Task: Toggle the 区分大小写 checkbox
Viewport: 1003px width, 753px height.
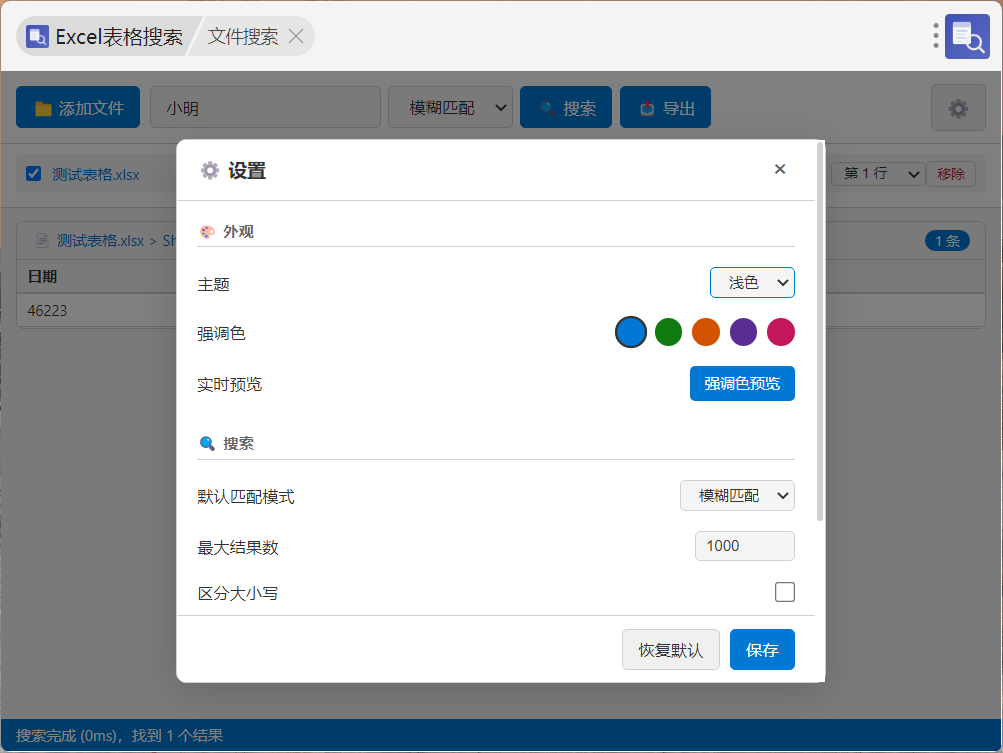Action: coord(784,592)
